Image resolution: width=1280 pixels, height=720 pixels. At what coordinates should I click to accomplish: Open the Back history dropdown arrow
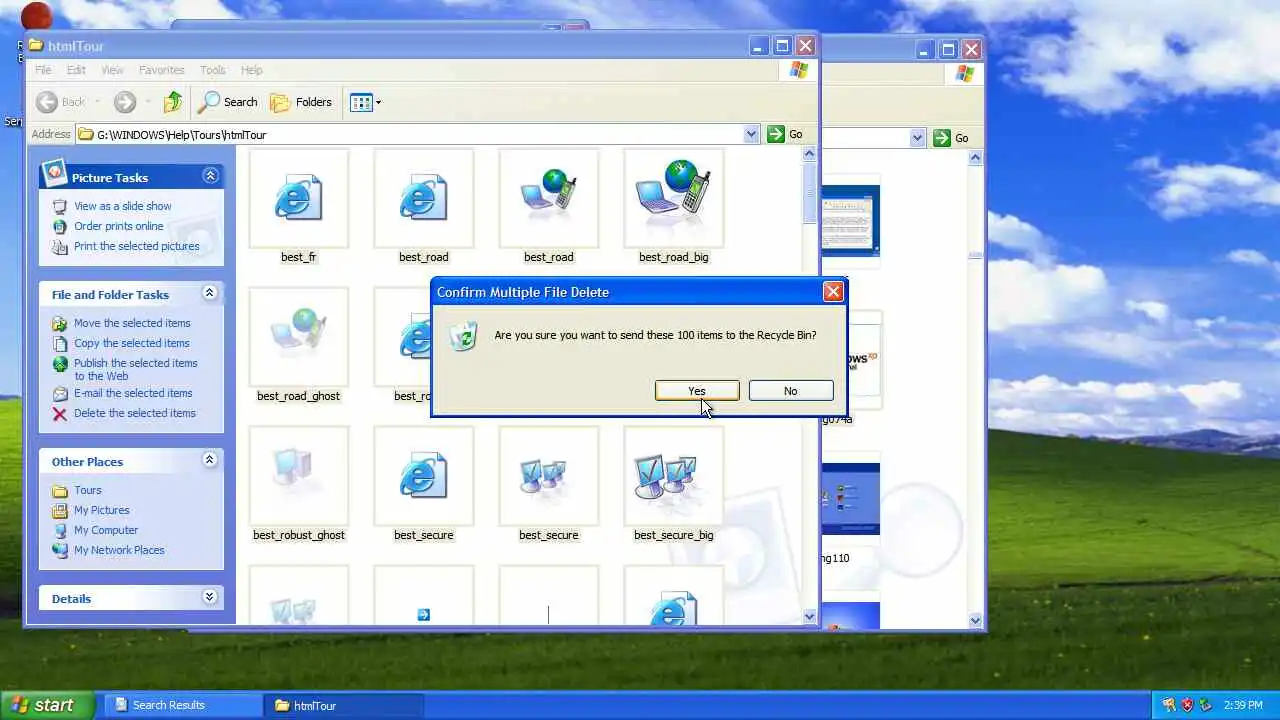point(97,102)
